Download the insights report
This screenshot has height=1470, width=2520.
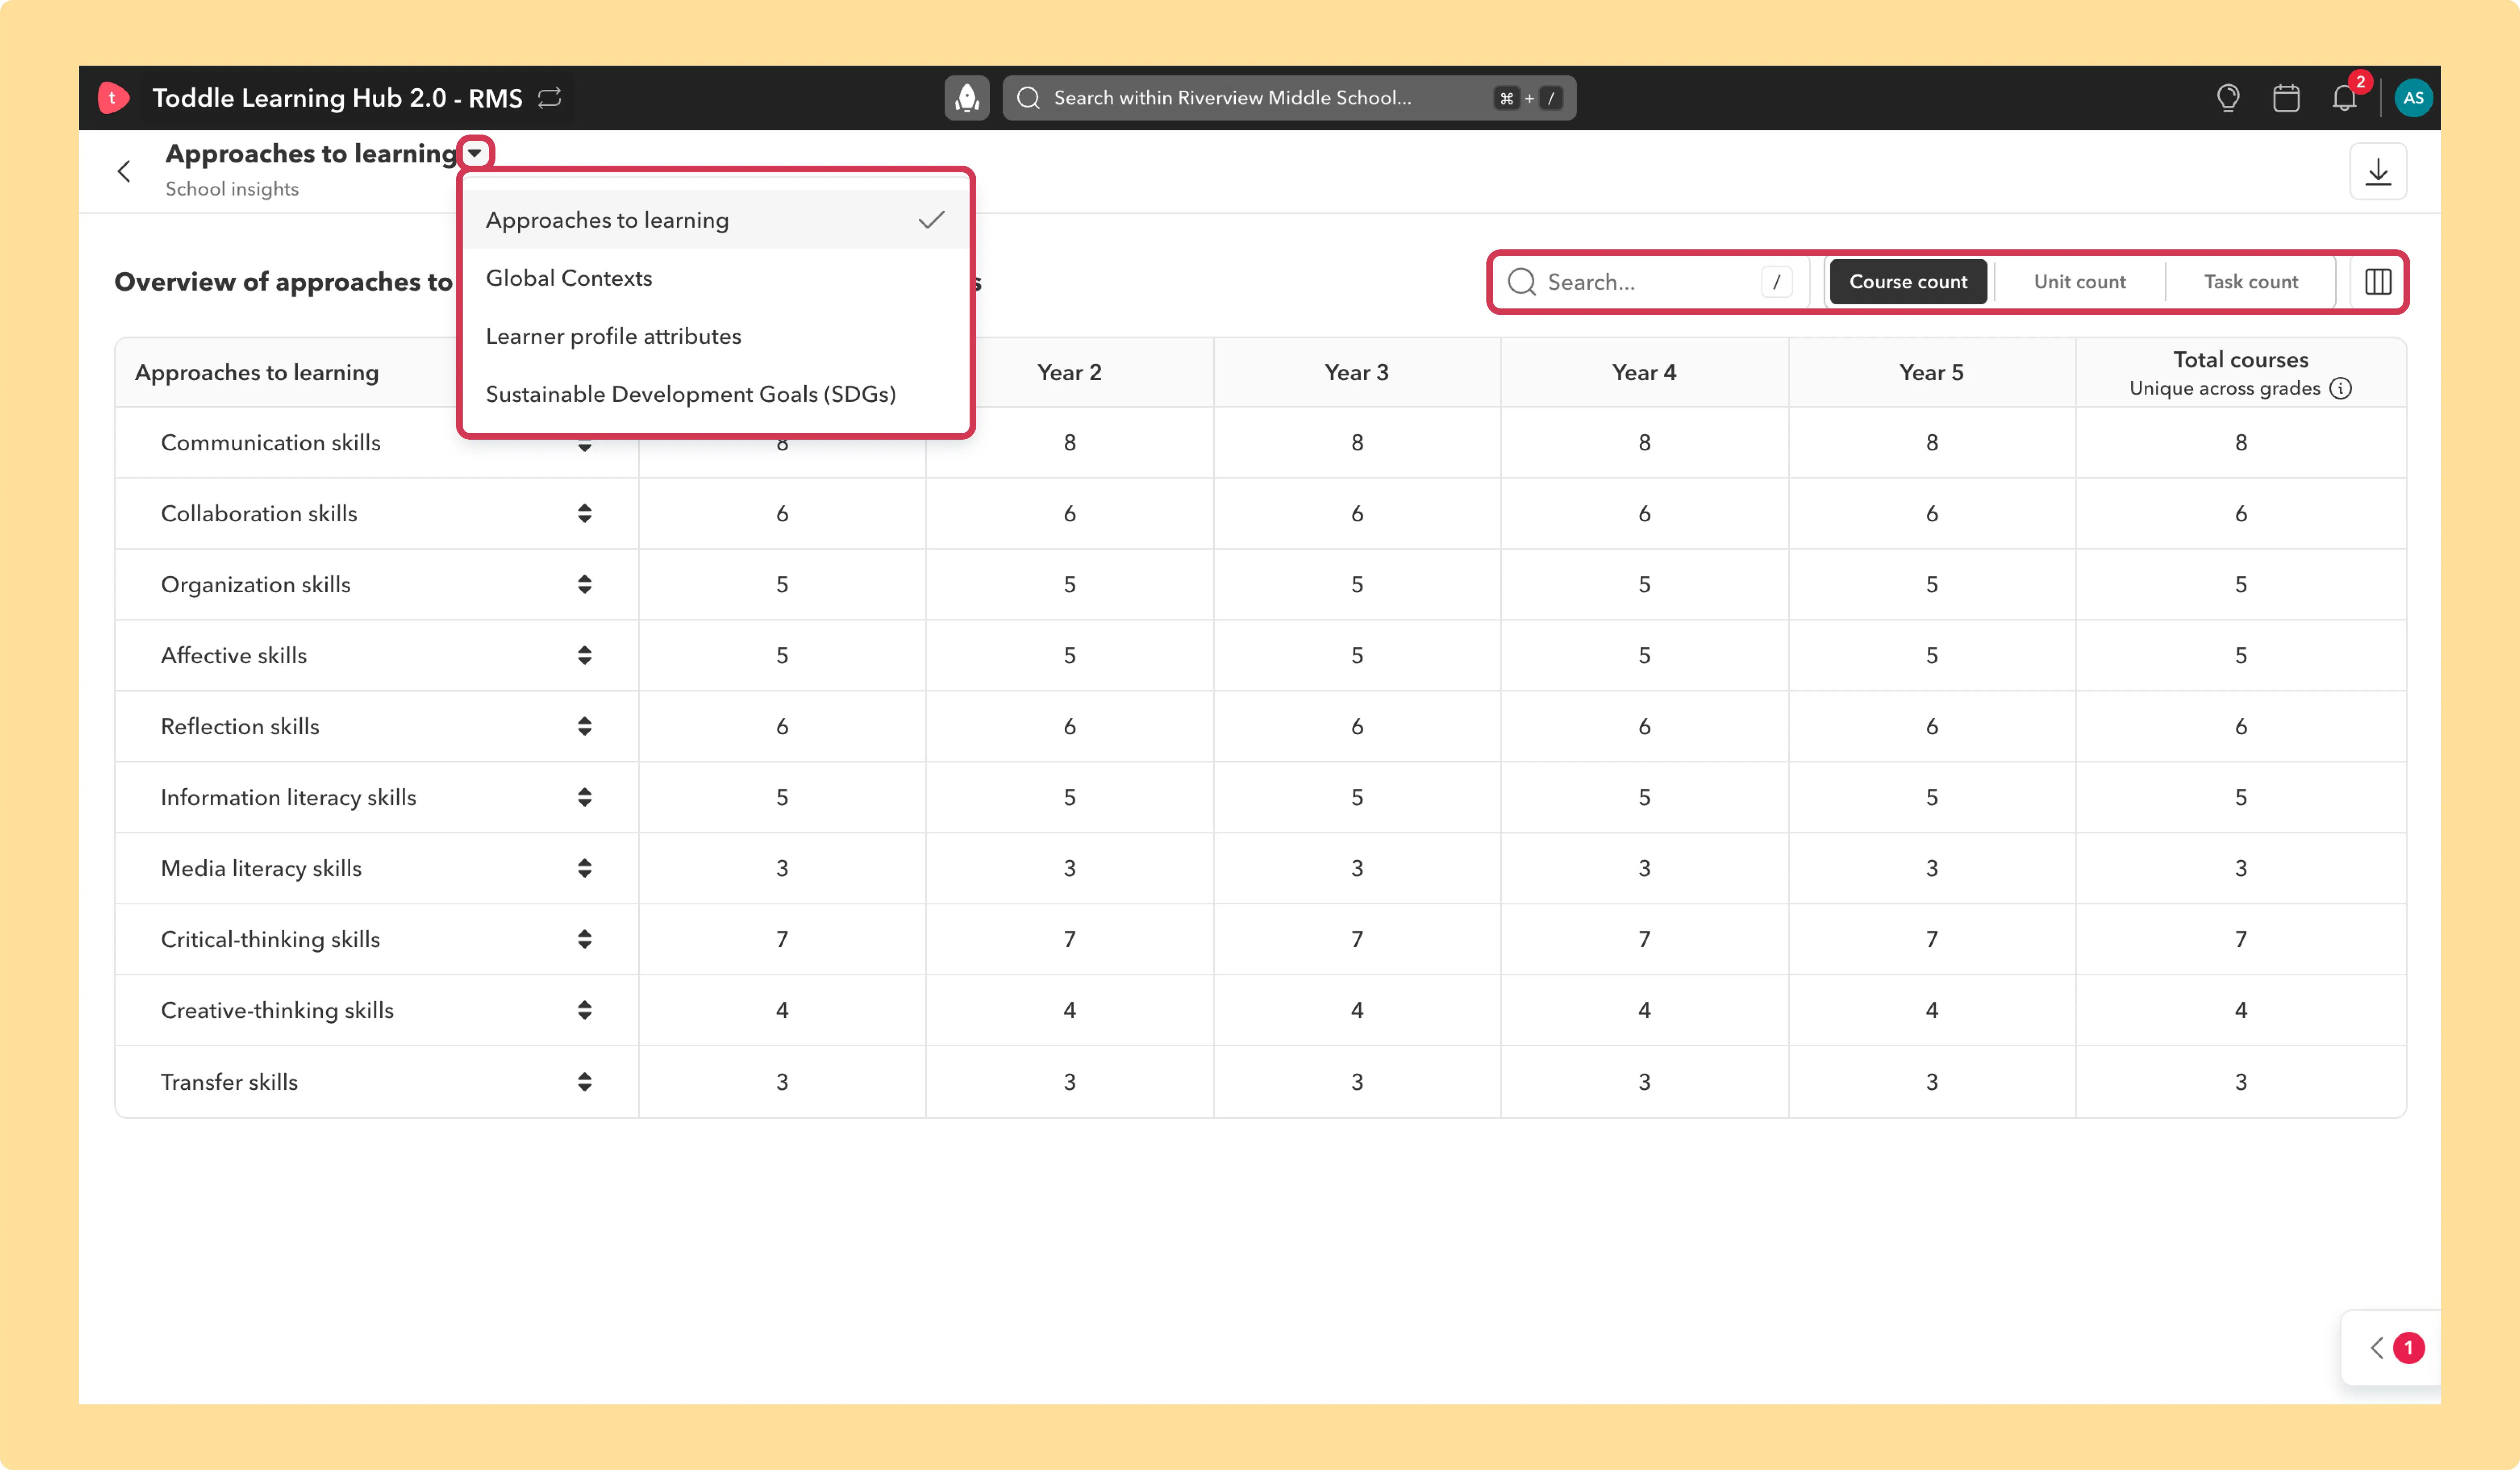click(x=2378, y=172)
